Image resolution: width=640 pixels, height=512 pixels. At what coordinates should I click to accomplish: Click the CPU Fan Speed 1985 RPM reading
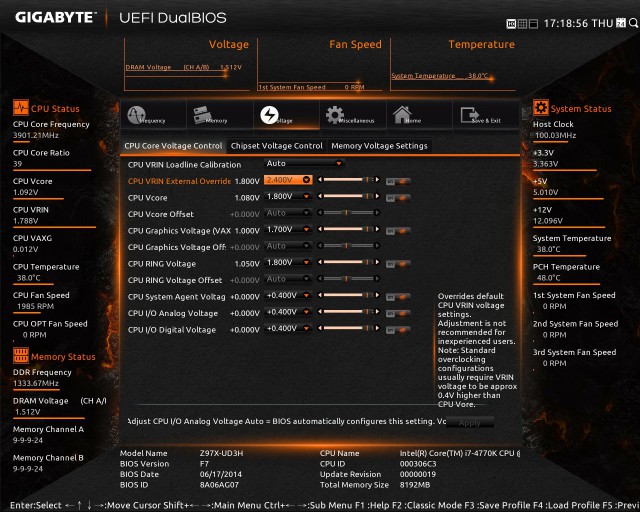(36, 306)
